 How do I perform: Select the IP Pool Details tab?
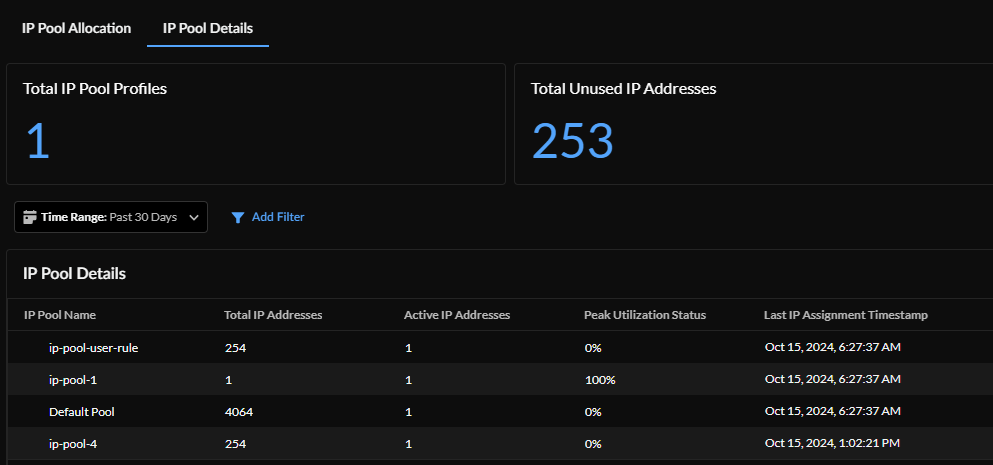tap(207, 28)
